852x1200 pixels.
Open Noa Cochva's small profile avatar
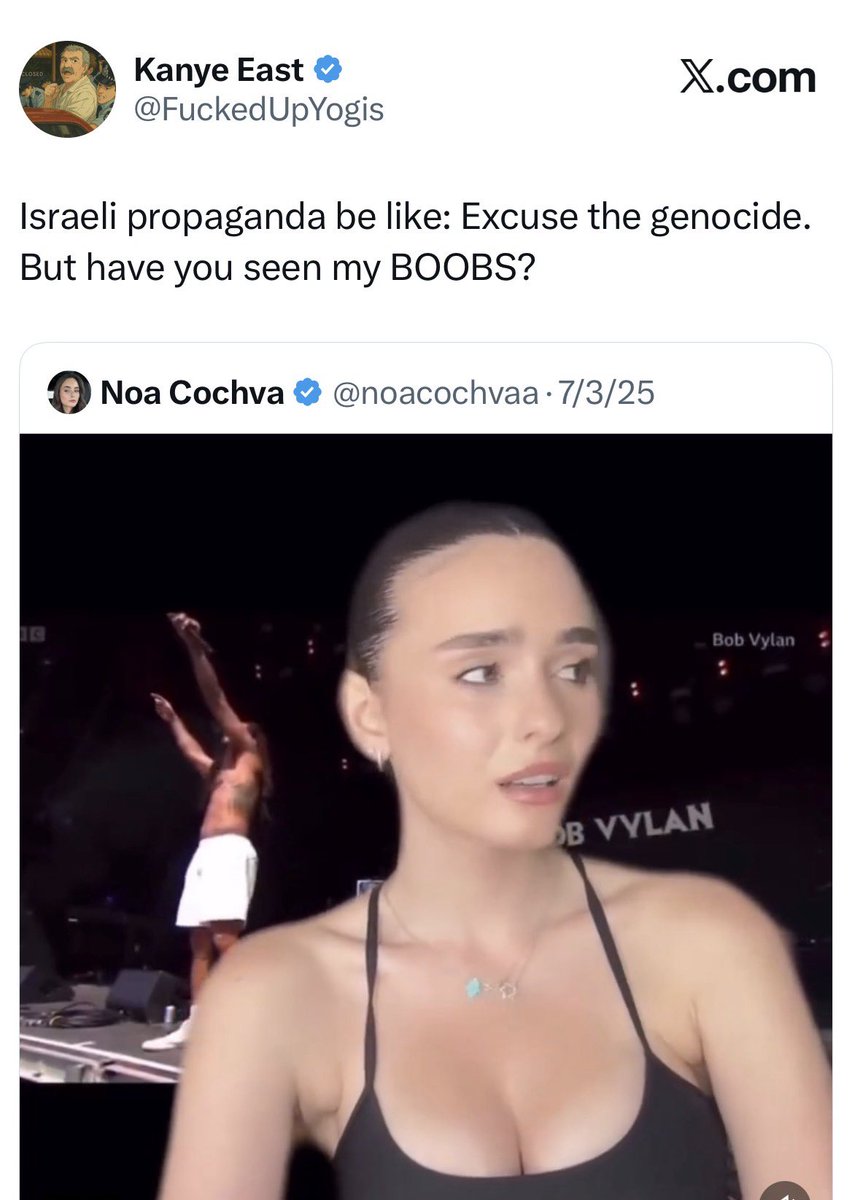(69, 392)
